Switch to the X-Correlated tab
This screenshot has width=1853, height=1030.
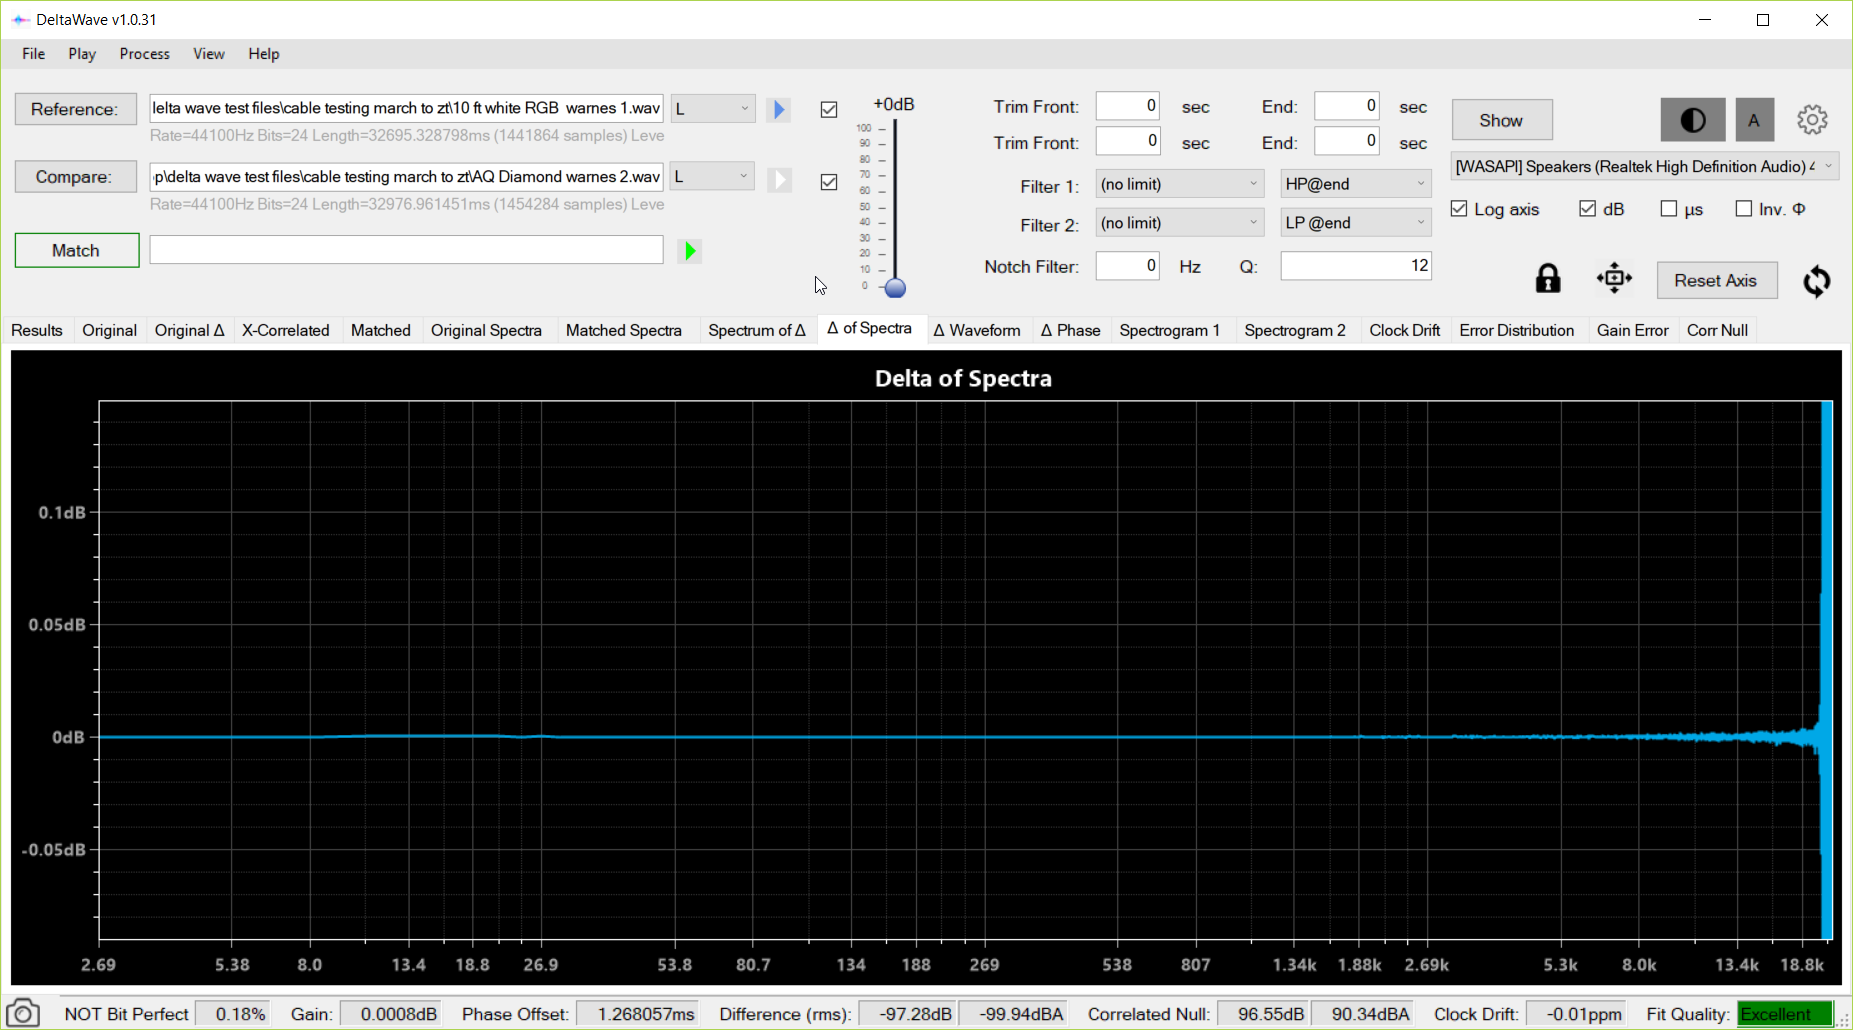click(286, 330)
